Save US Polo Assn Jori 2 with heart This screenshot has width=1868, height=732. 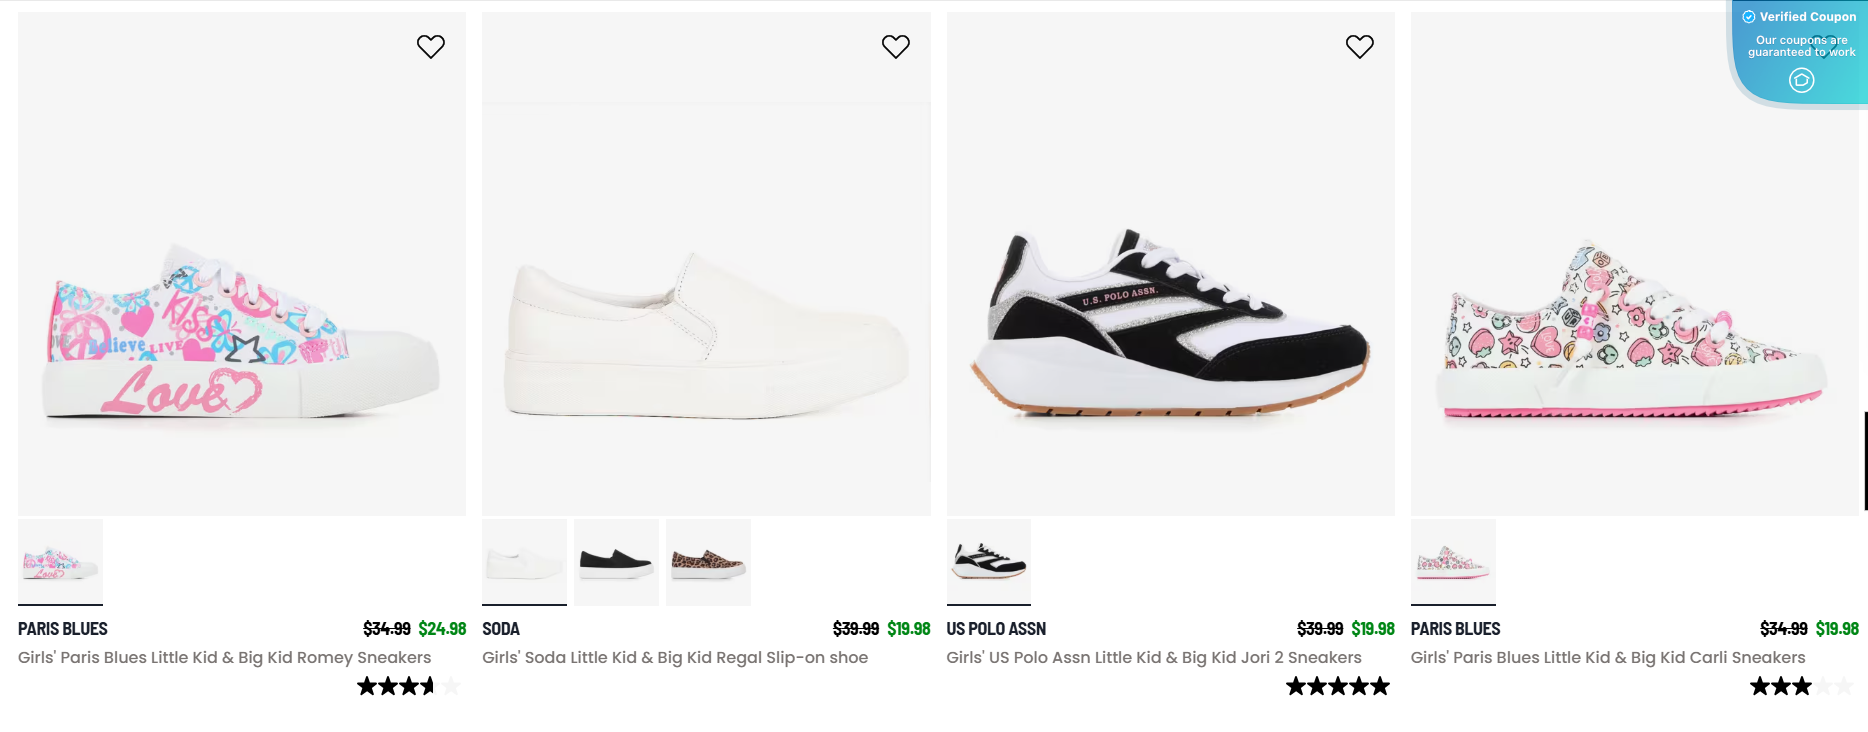(x=1359, y=47)
